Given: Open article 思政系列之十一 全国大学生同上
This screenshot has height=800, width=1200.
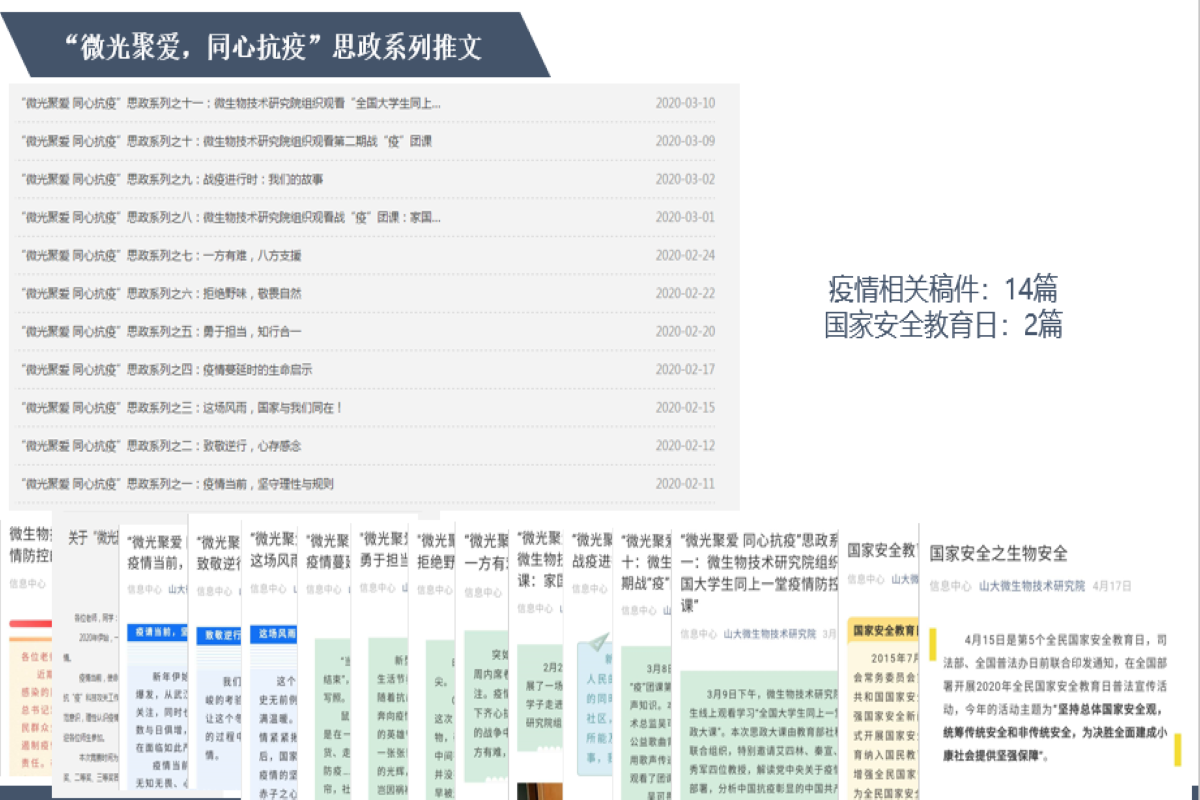Looking at the screenshot, I should tap(230, 103).
